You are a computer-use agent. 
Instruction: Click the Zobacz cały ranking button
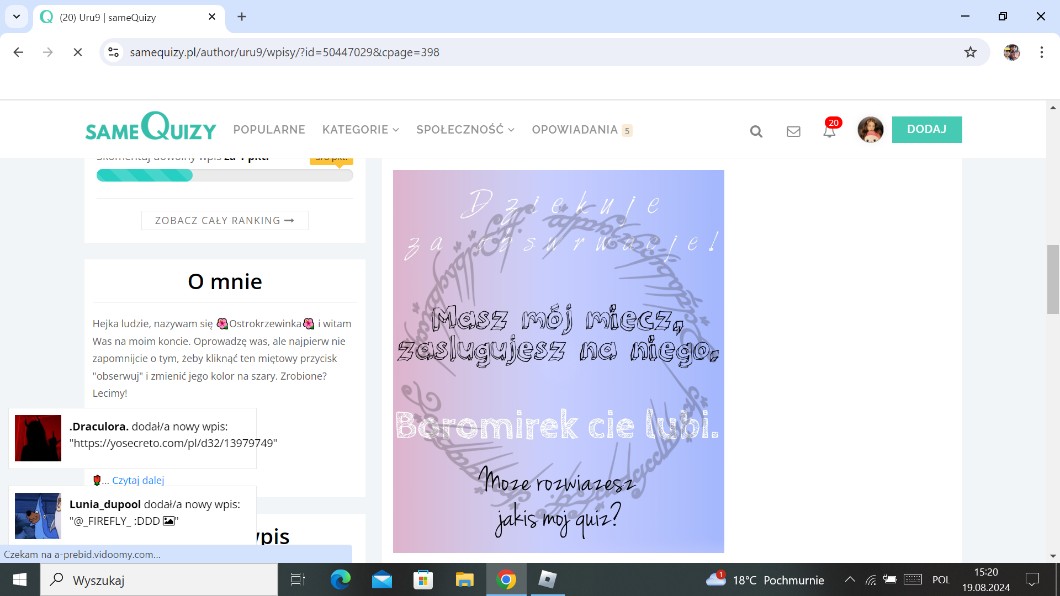click(225, 220)
